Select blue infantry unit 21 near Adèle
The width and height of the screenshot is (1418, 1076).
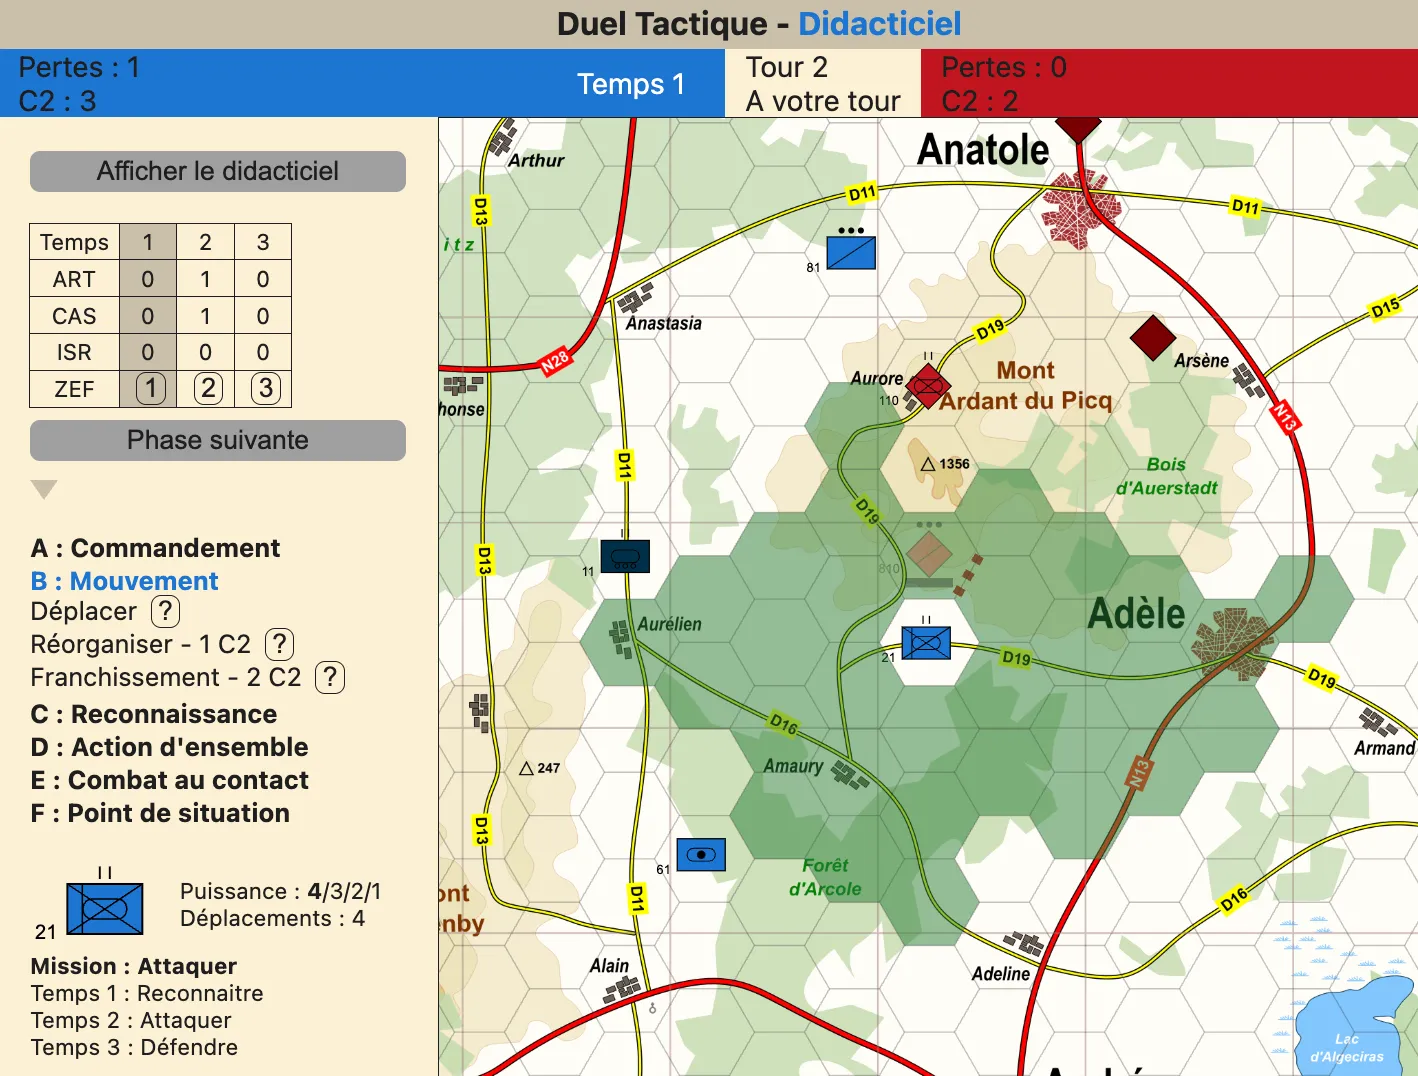pos(926,642)
